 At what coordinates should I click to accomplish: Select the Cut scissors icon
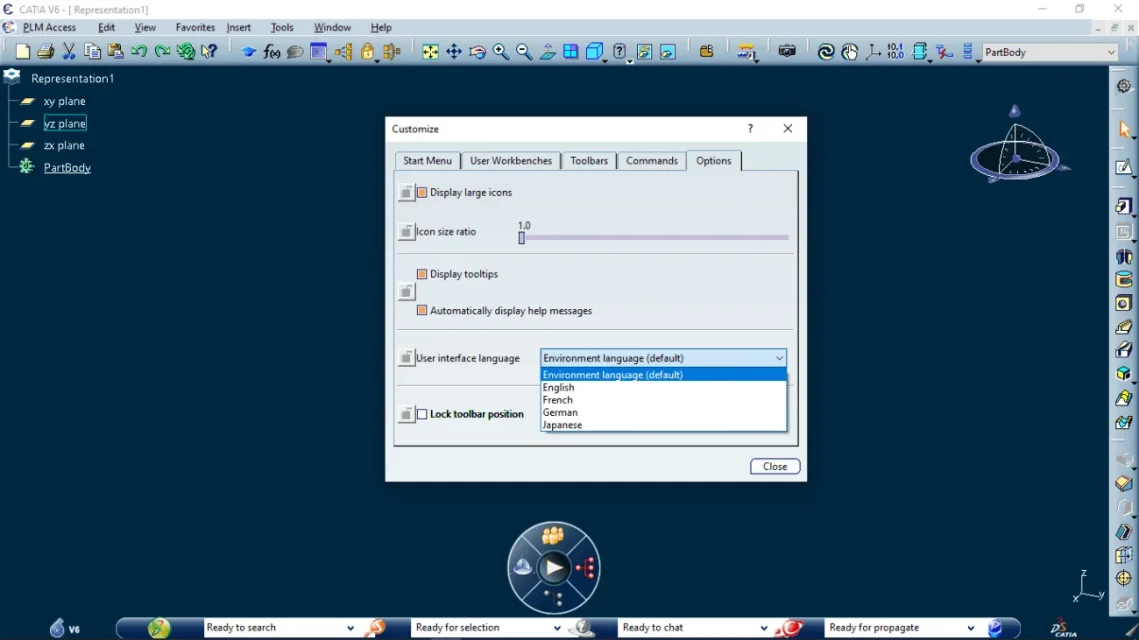click(x=69, y=52)
